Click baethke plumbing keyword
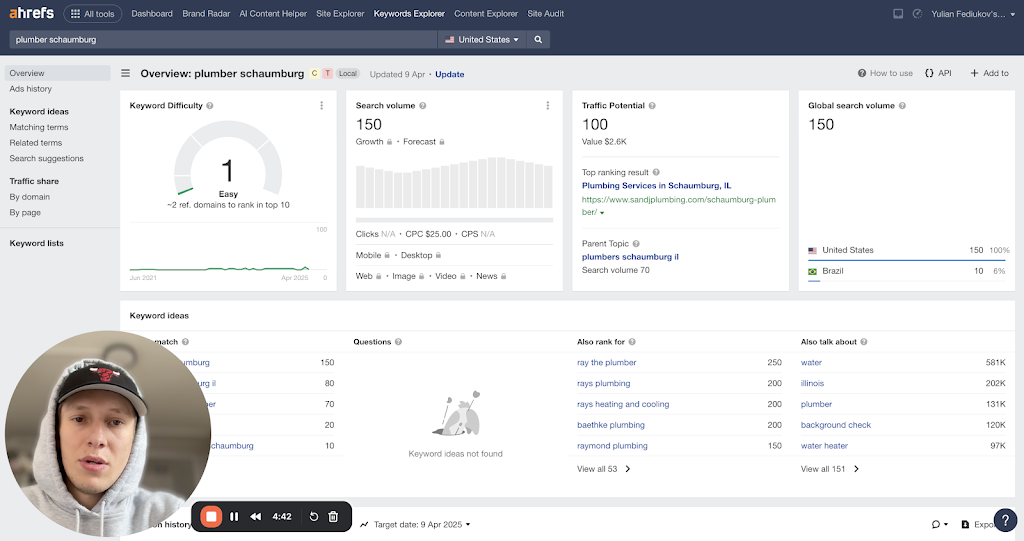 pyautogui.click(x=611, y=425)
